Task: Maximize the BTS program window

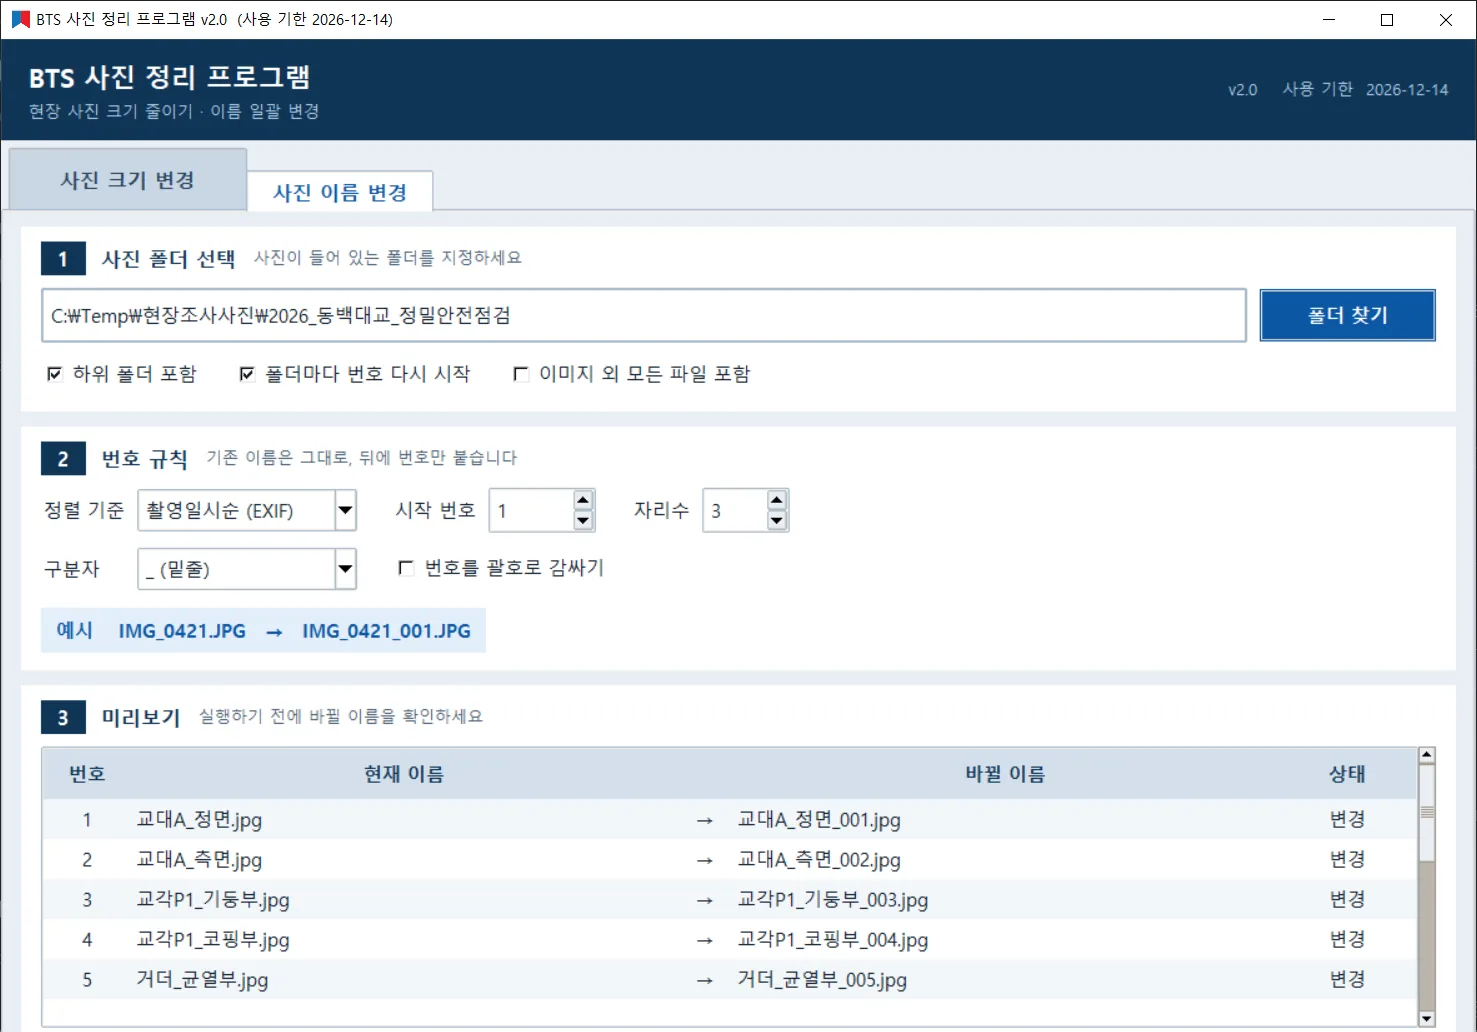Action: 1387,19
